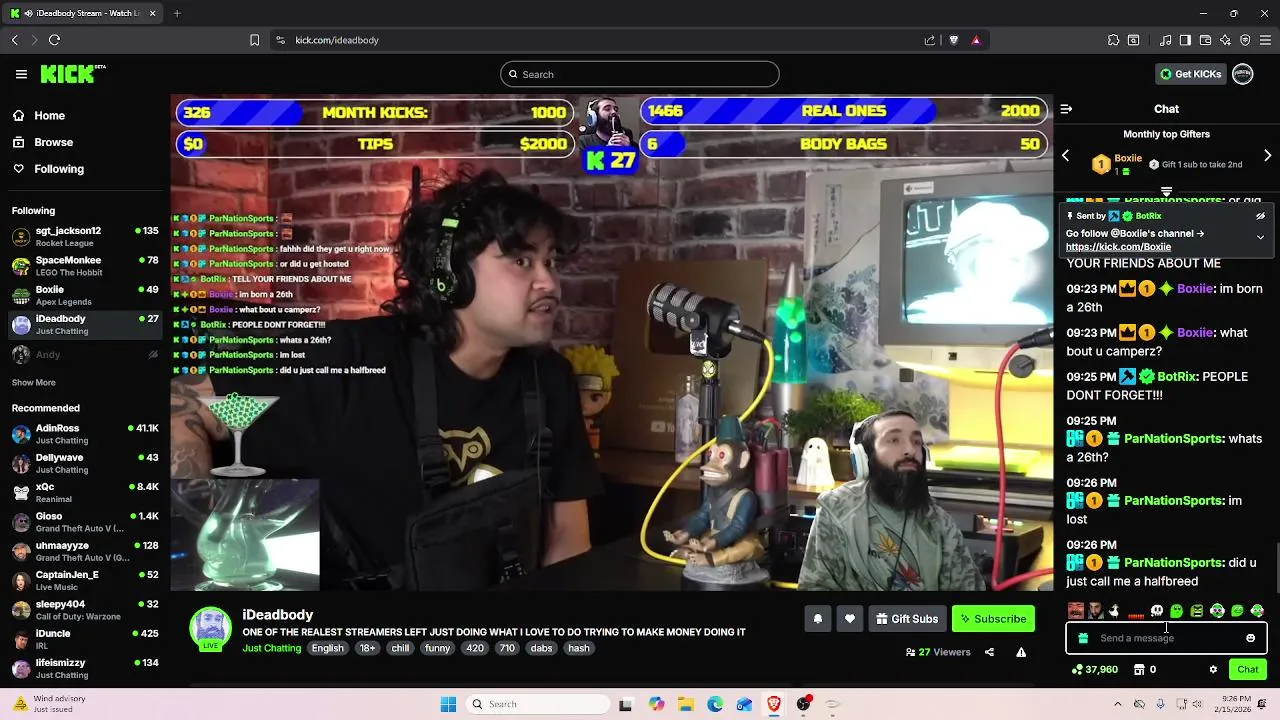Screen dimensions: 1280x720
Task: Open Leo AI sparkle icon
Action: pyautogui.click(x=1225, y=40)
